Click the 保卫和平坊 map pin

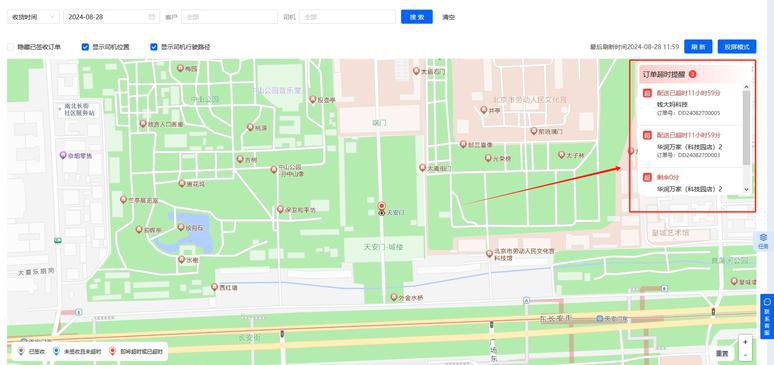pyautogui.click(x=280, y=209)
